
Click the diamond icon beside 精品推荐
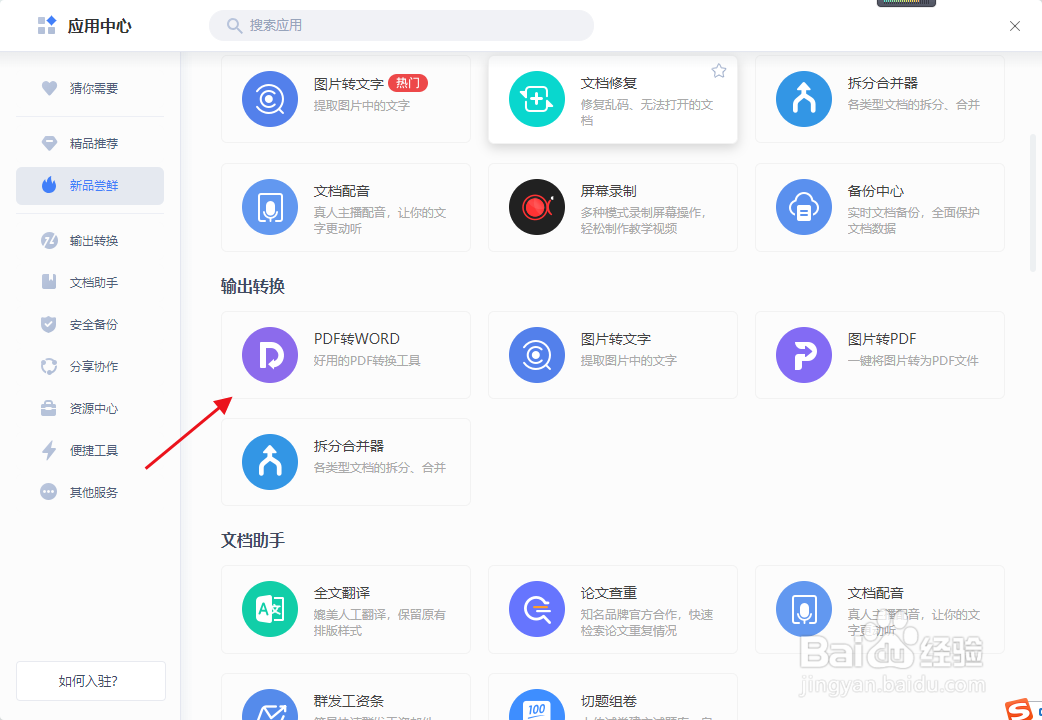(49, 143)
